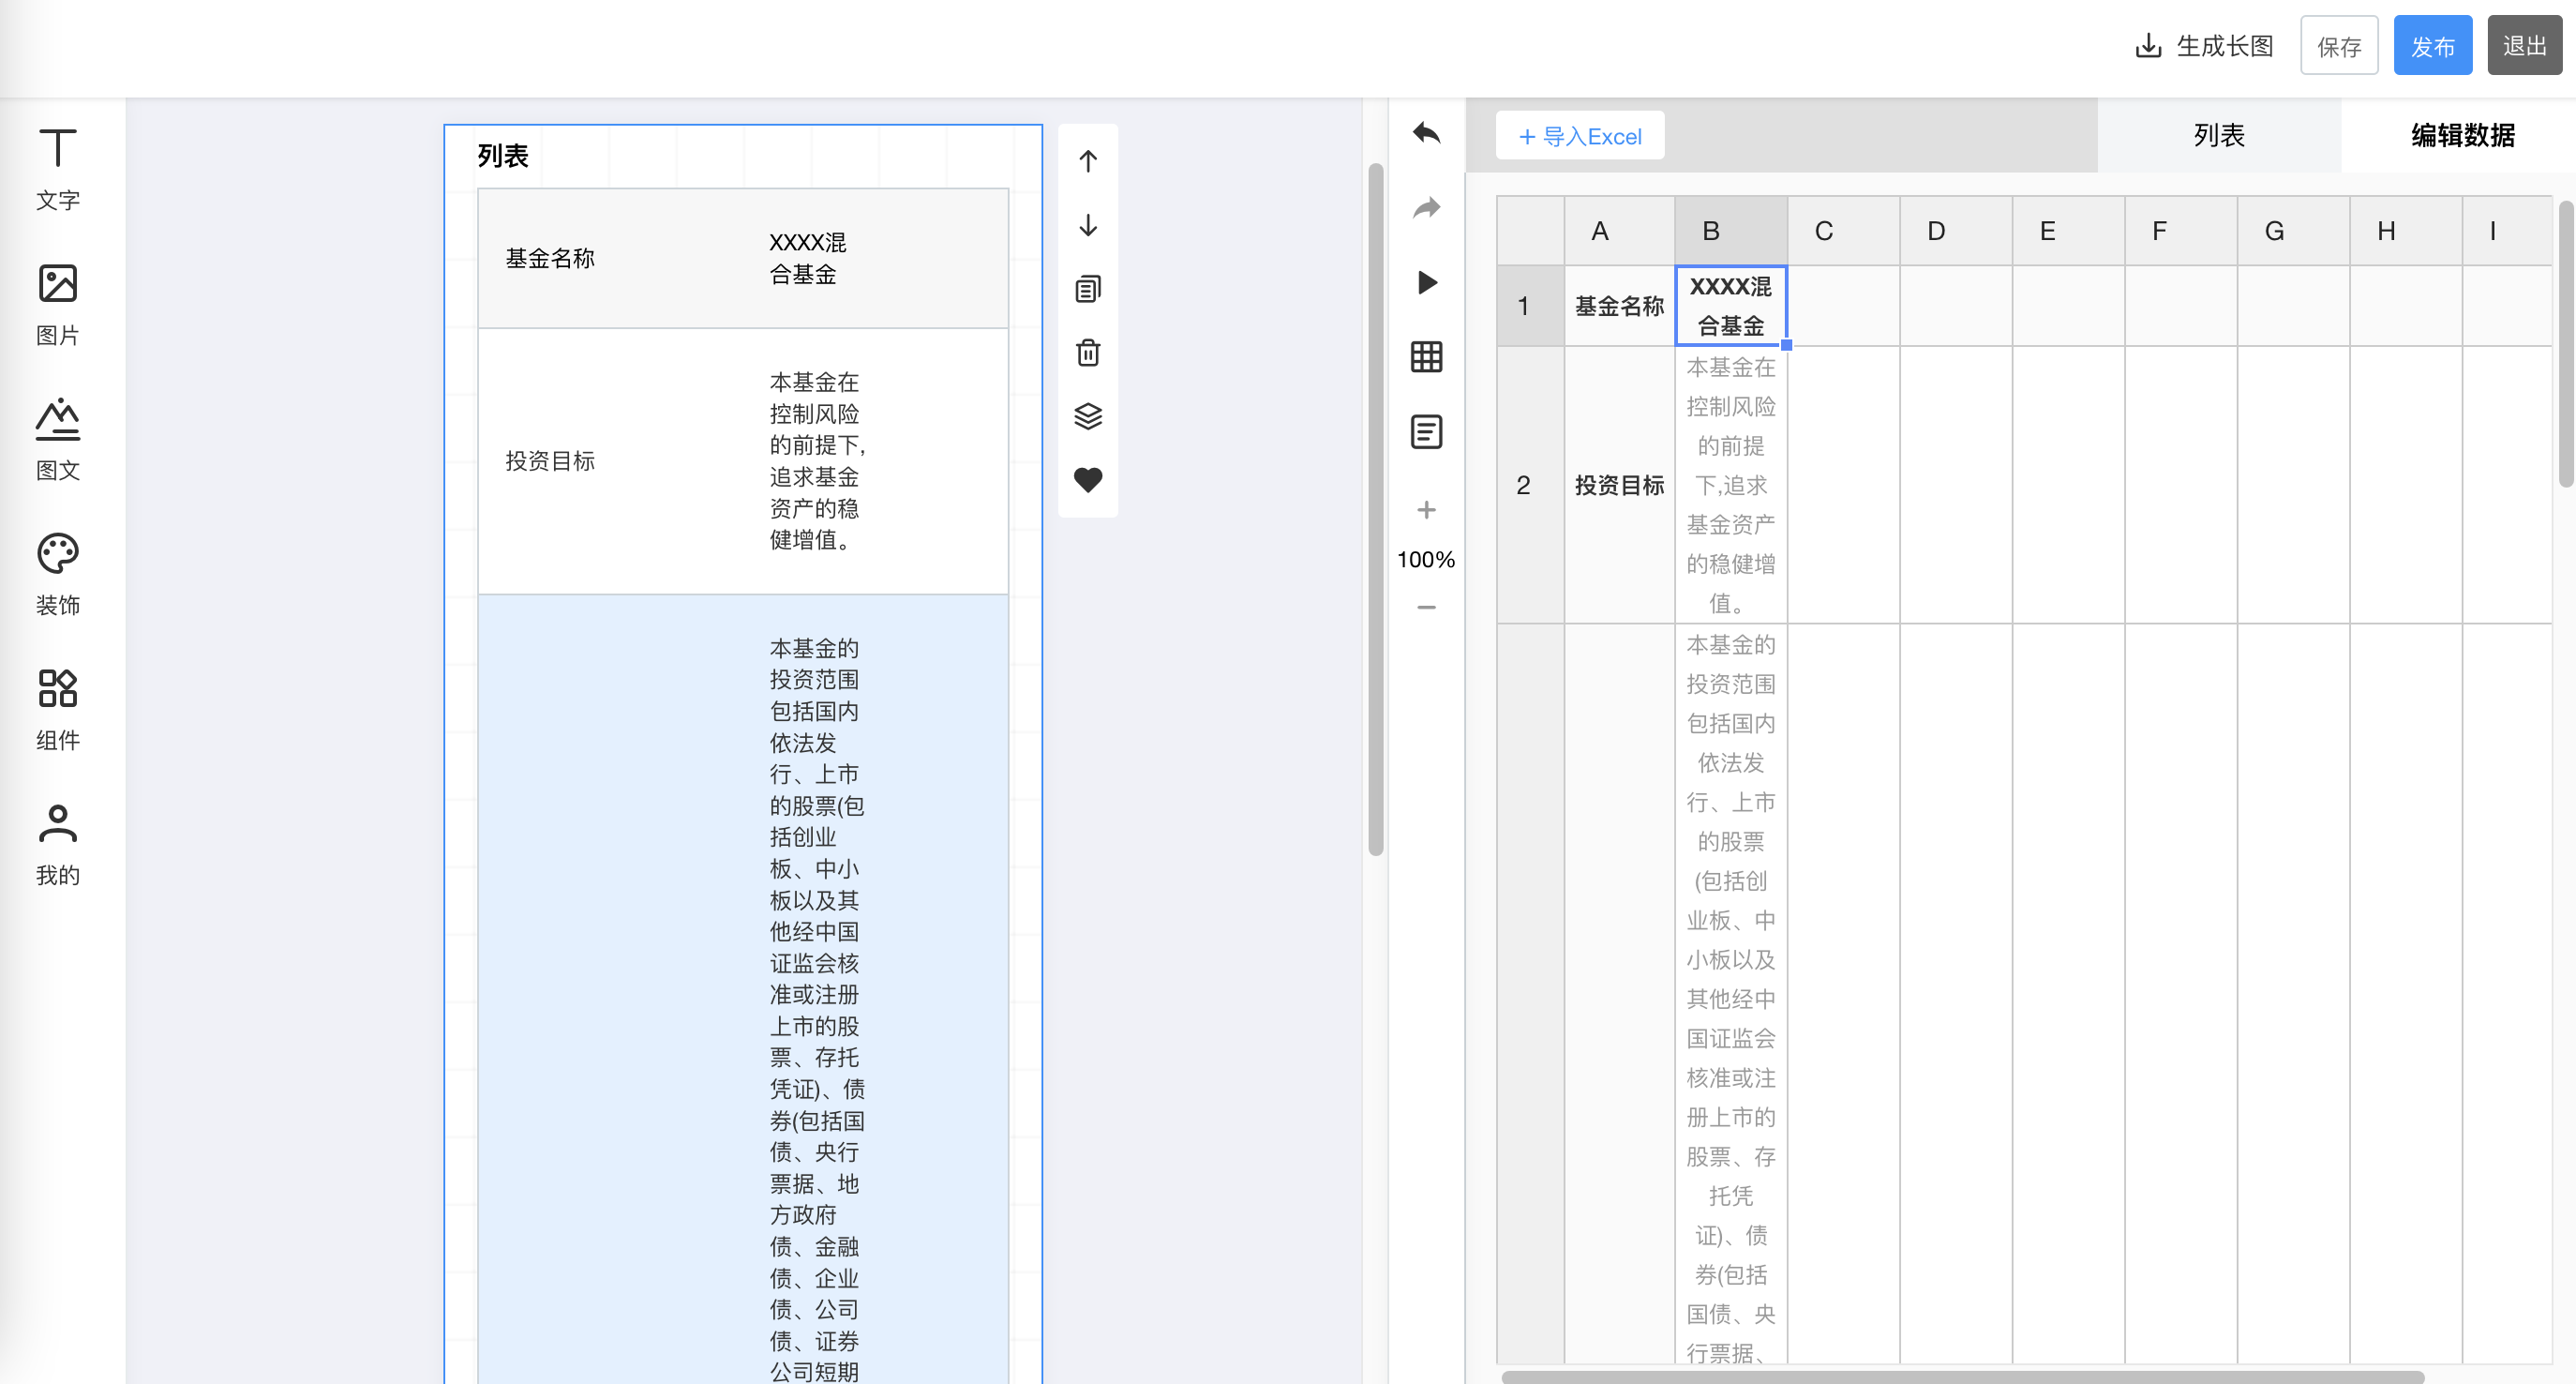Open the document lines icon
Viewport: 2576px width, 1384px height.
(x=1426, y=432)
